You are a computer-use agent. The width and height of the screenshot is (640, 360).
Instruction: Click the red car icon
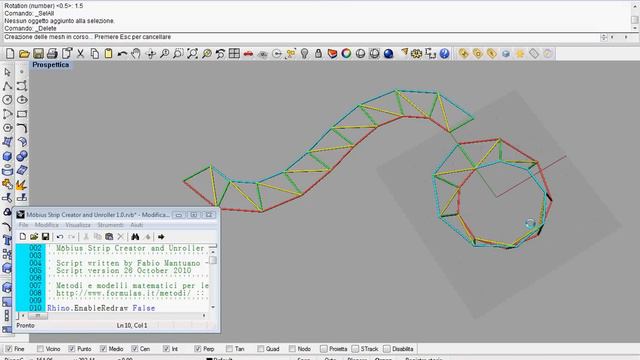point(248,53)
